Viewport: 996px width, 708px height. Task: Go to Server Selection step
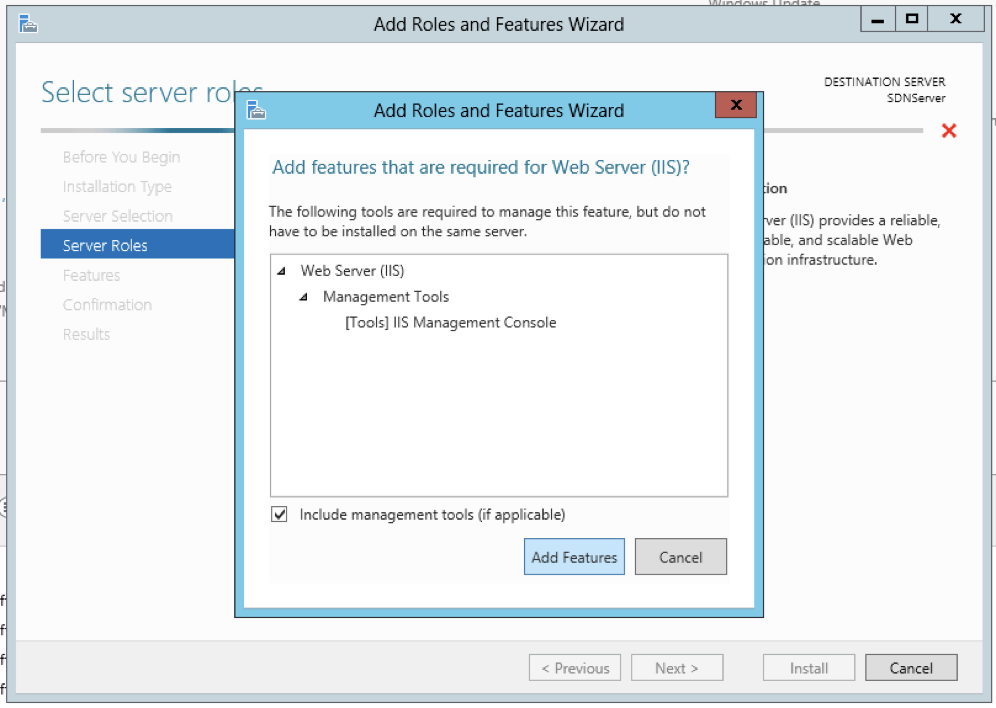pyautogui.click(x=118, y=216)
